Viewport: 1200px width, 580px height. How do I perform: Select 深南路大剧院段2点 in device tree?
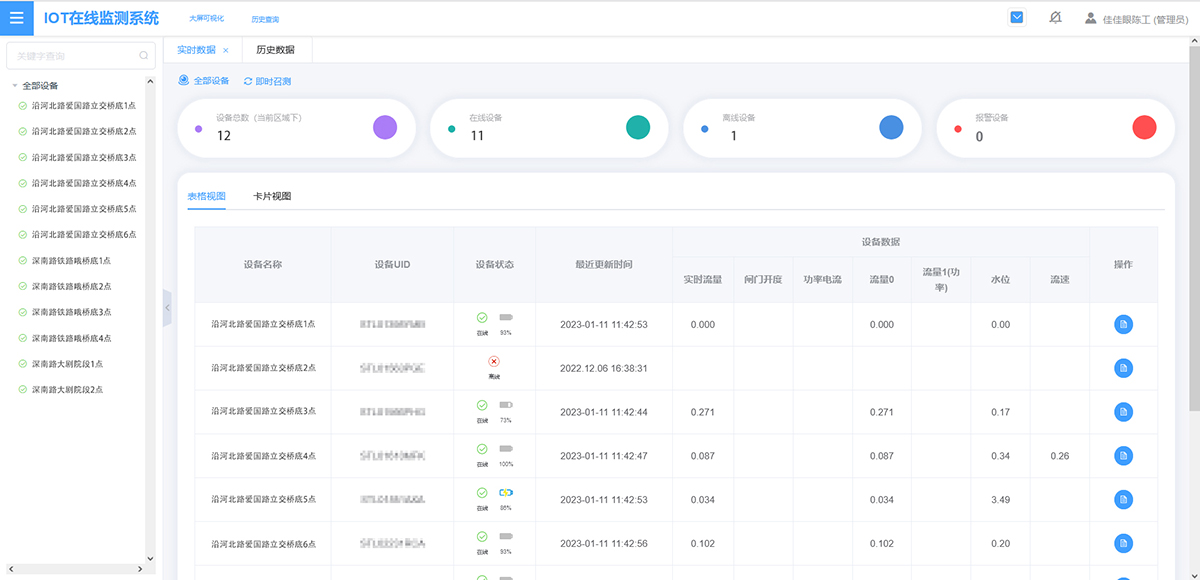(x=67, y=390)
